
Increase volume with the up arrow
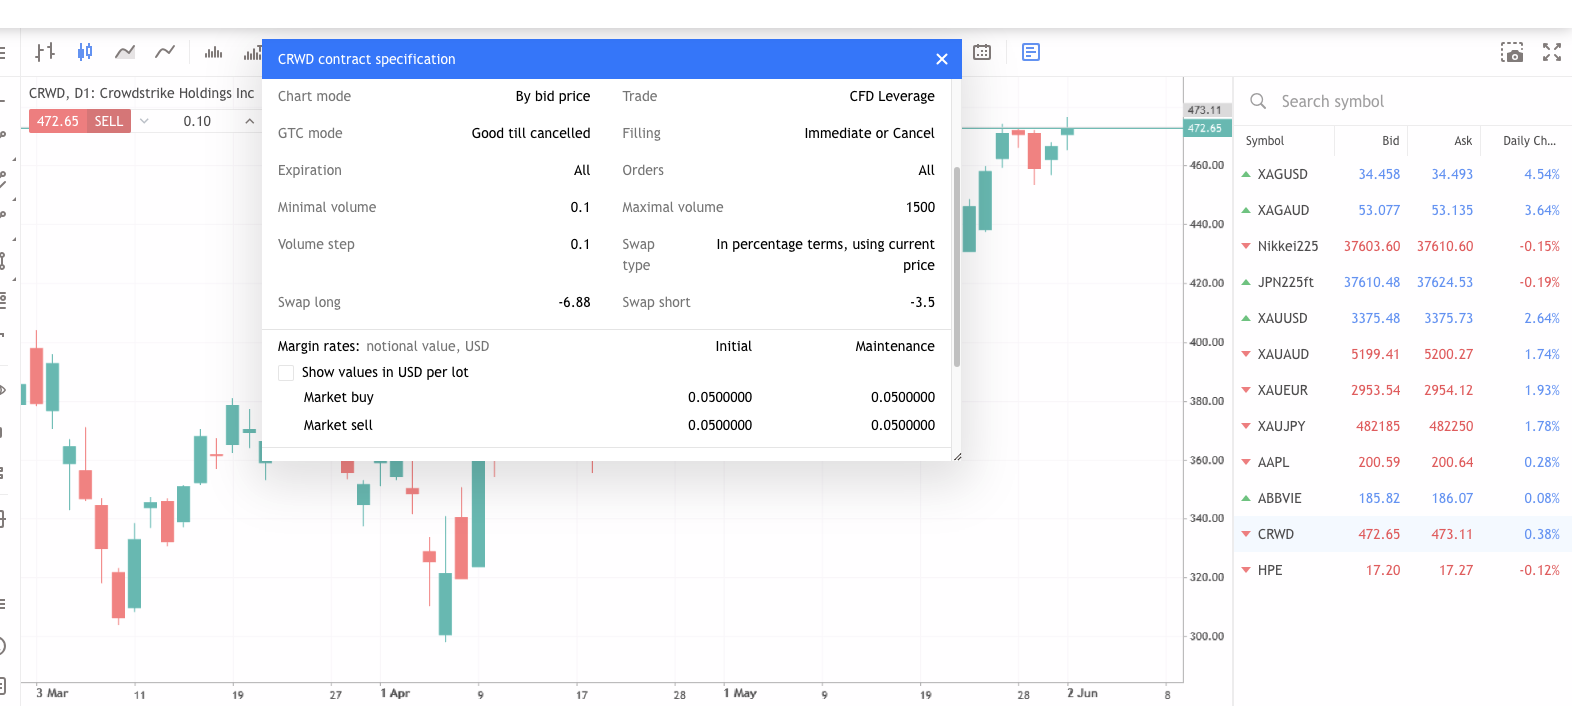(x=250, y=121)
